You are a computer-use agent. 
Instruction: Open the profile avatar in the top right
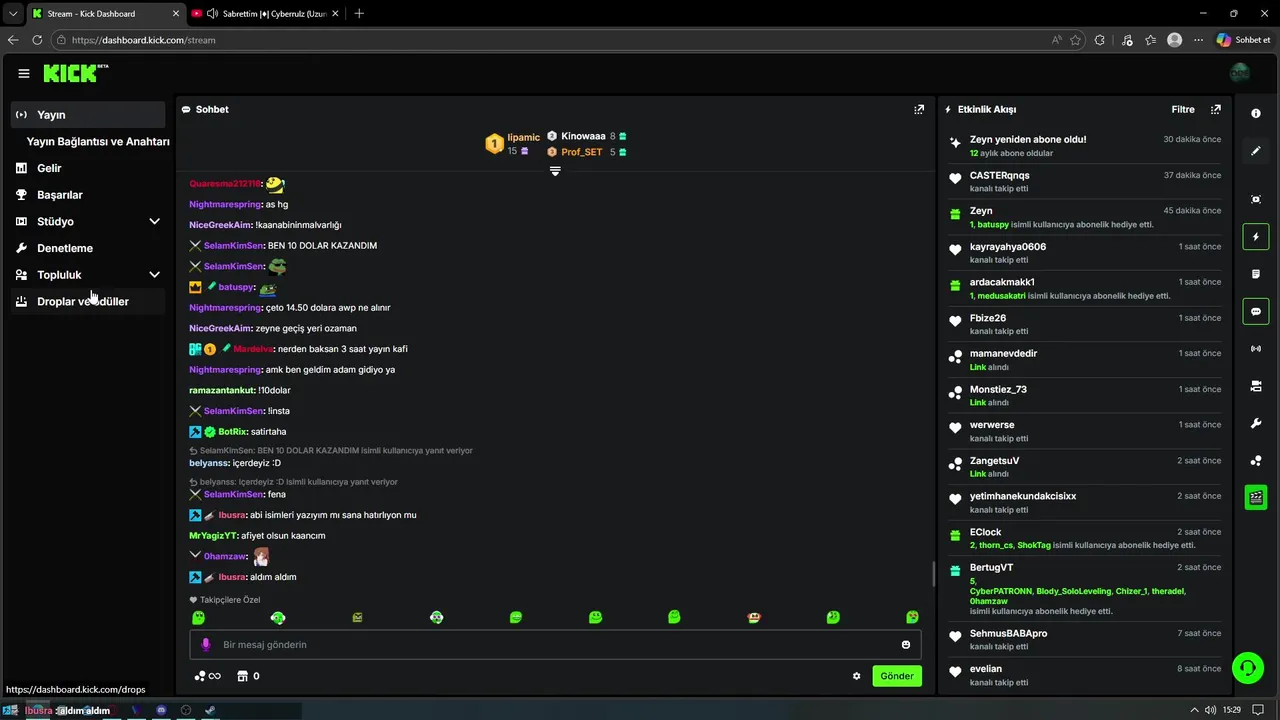[1239, 73]
